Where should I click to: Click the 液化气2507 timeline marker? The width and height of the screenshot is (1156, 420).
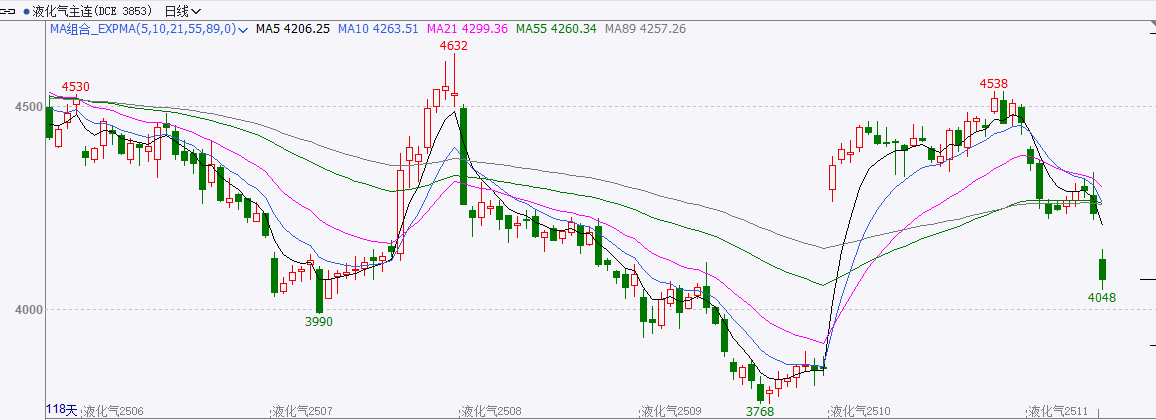click(302, 411)
